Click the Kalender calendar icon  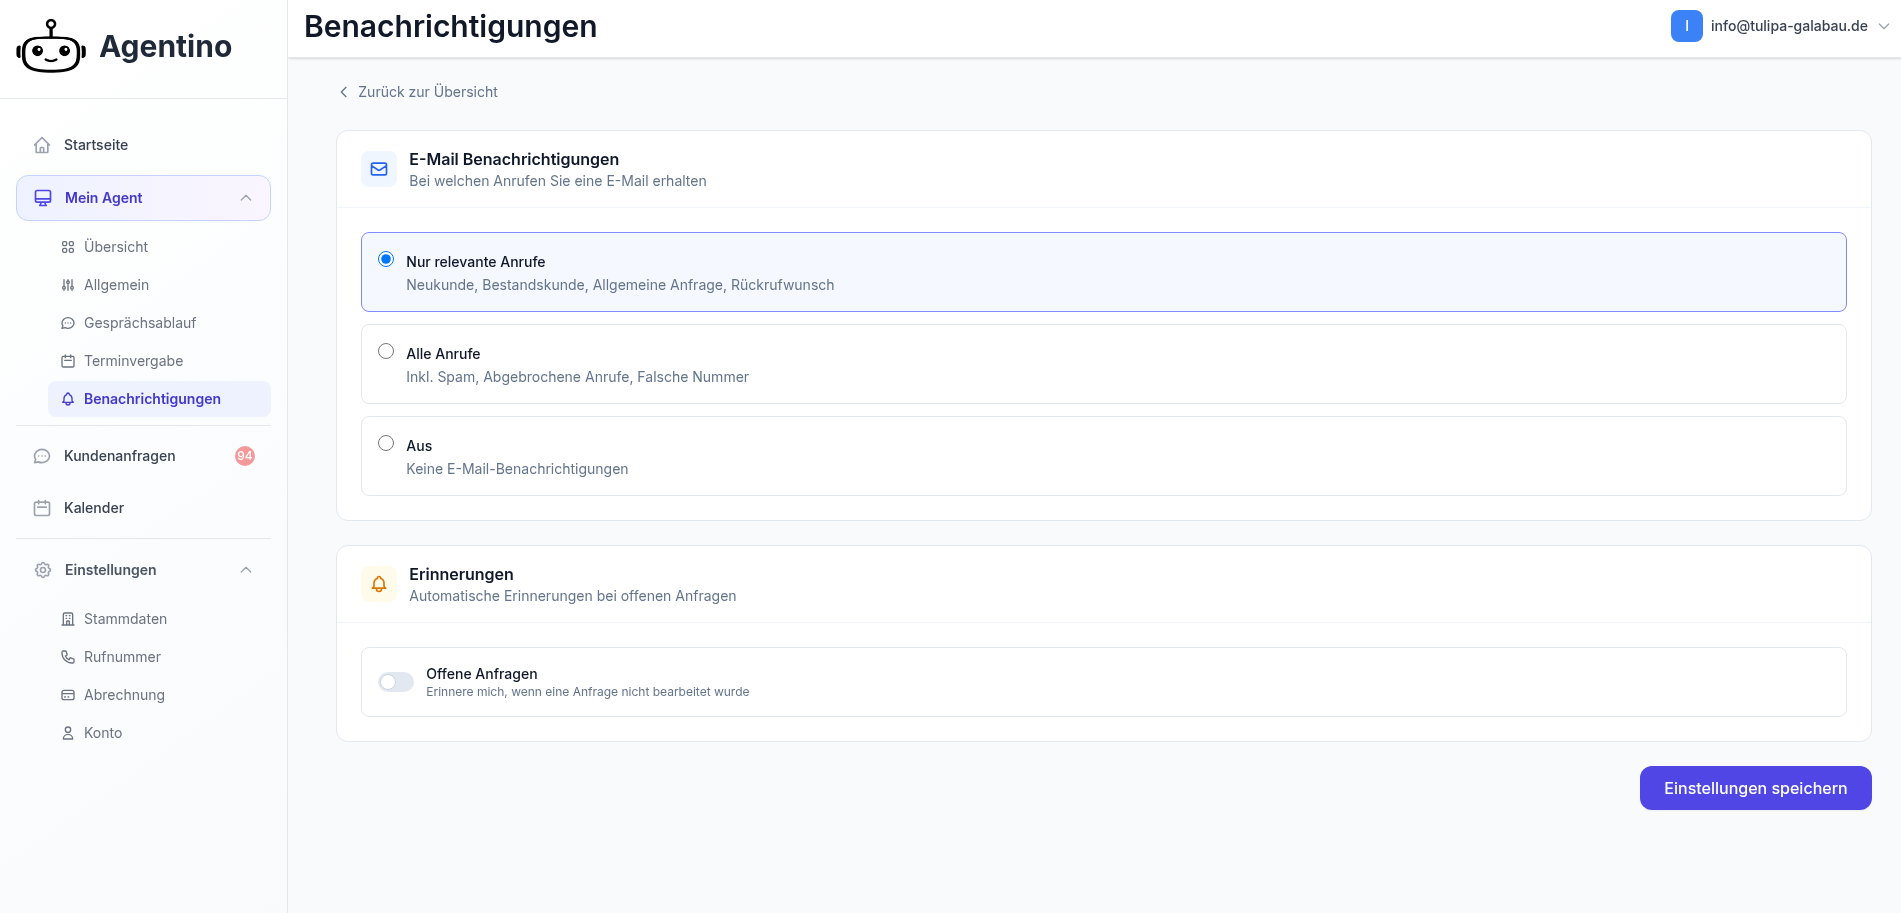[42, 508]
